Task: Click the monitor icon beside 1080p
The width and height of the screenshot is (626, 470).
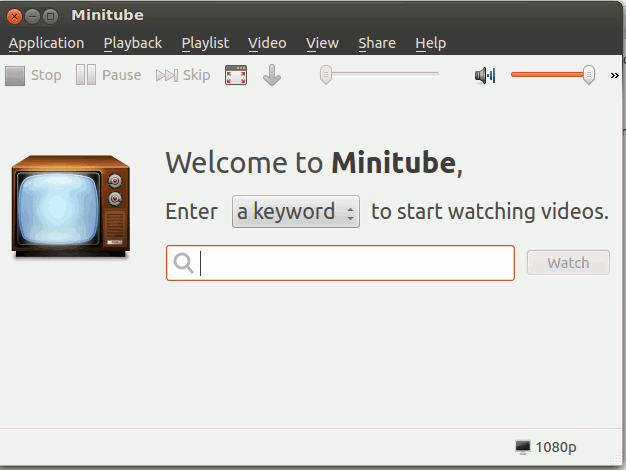Action: pos(523,447)
